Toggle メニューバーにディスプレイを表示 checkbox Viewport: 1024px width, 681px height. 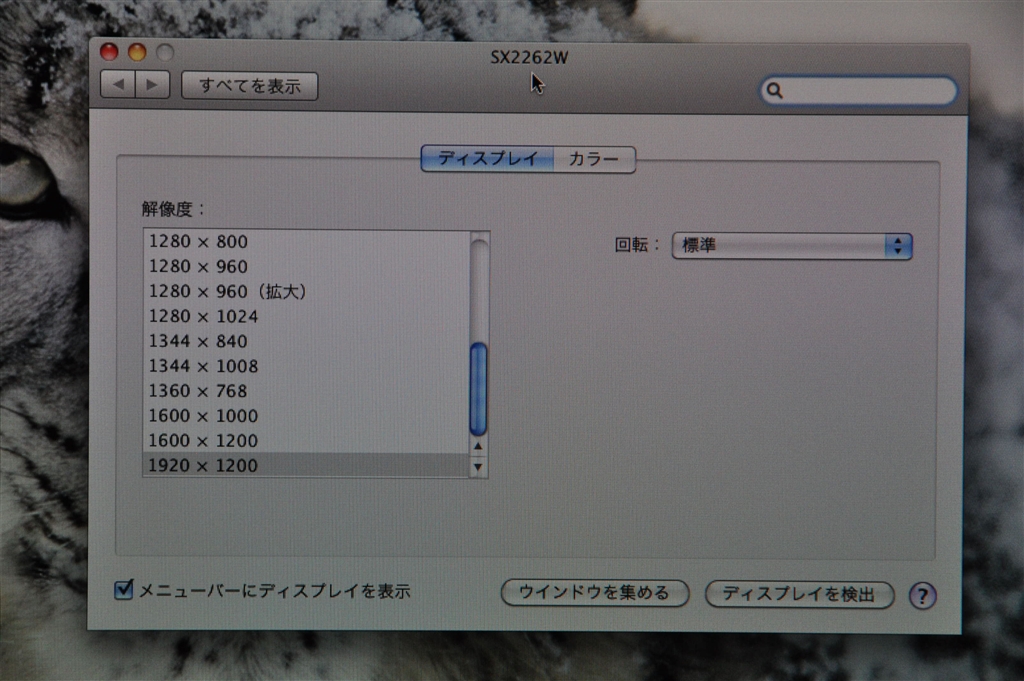123,590
